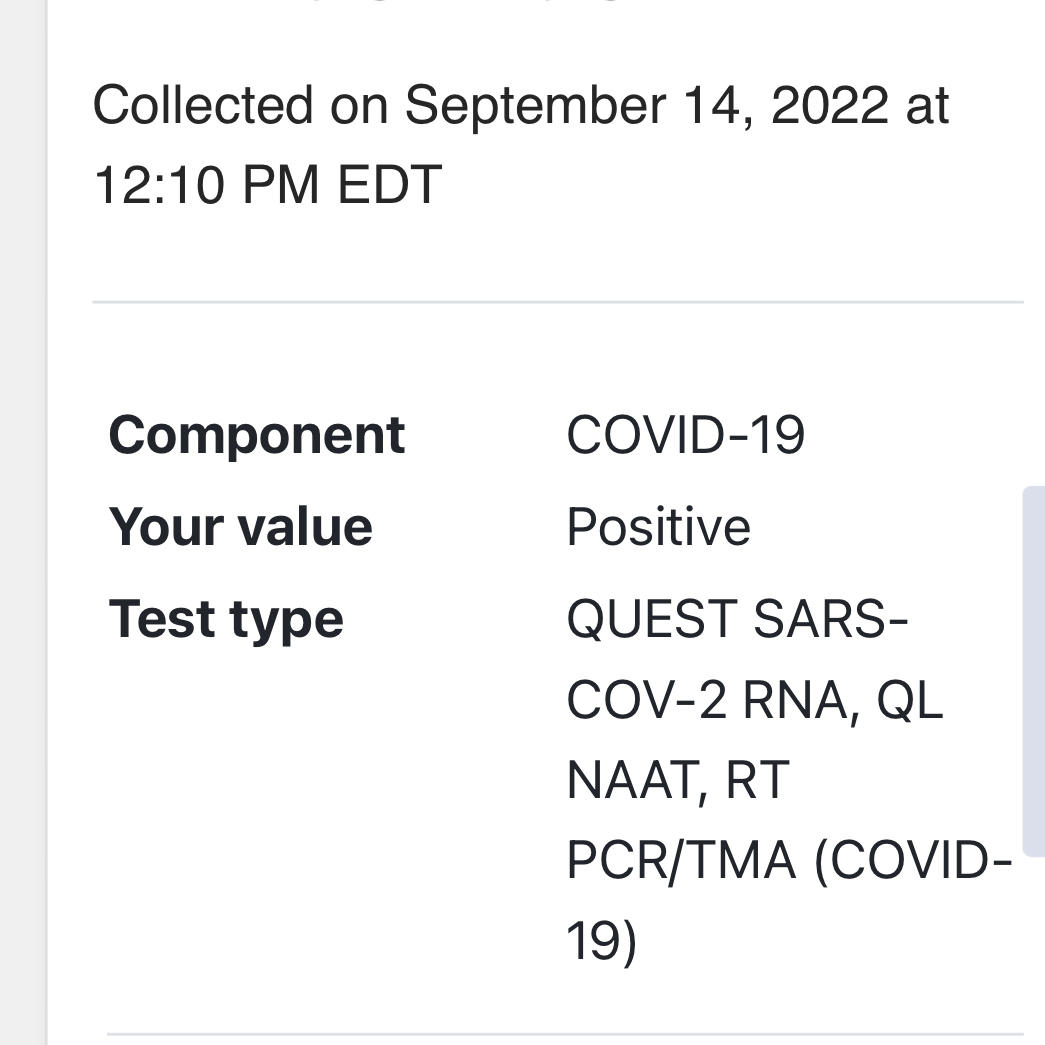
Task: Click the 'NAAT, RT' text line
Action: point(677,780)
